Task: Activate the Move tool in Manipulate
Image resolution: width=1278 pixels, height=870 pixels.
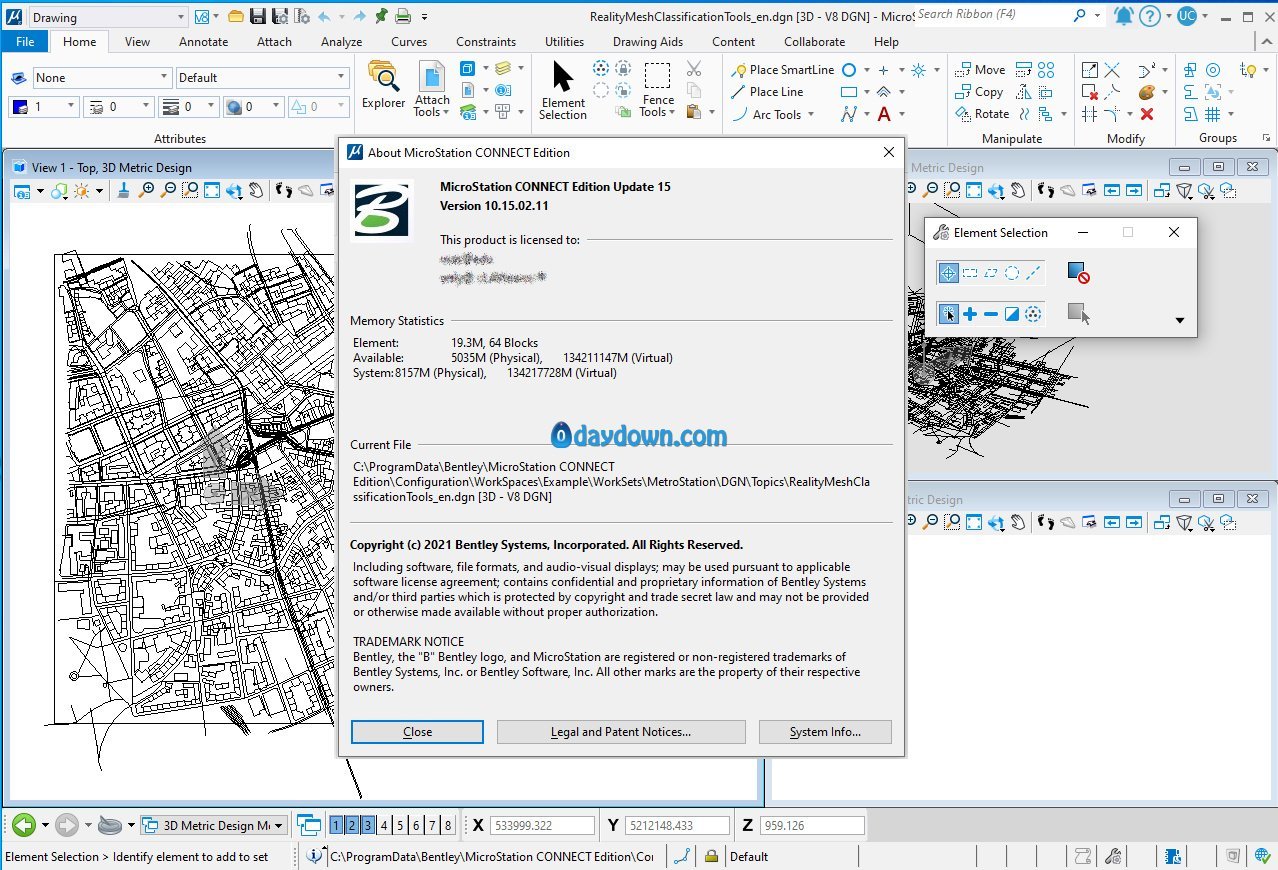Action: point(980,70)
